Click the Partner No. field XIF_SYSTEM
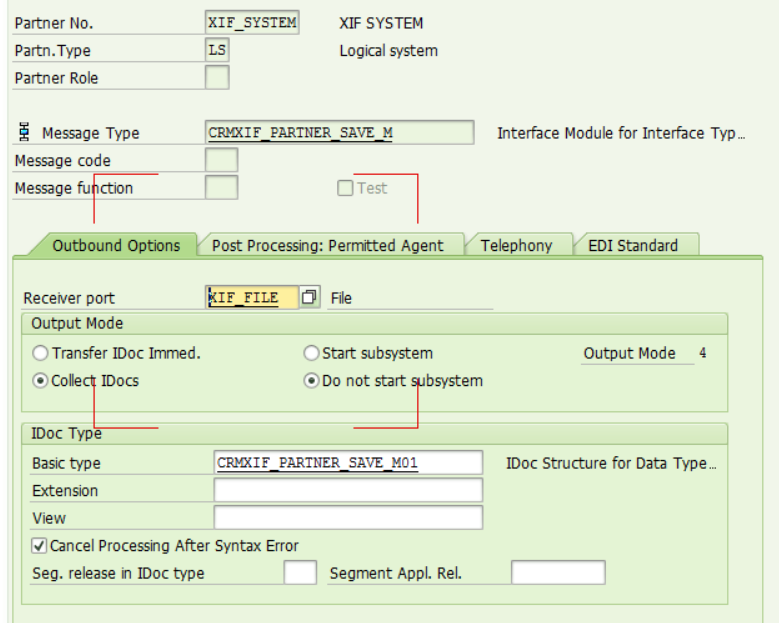This screenshot has width=779, height=623. [x=252, y=23]
